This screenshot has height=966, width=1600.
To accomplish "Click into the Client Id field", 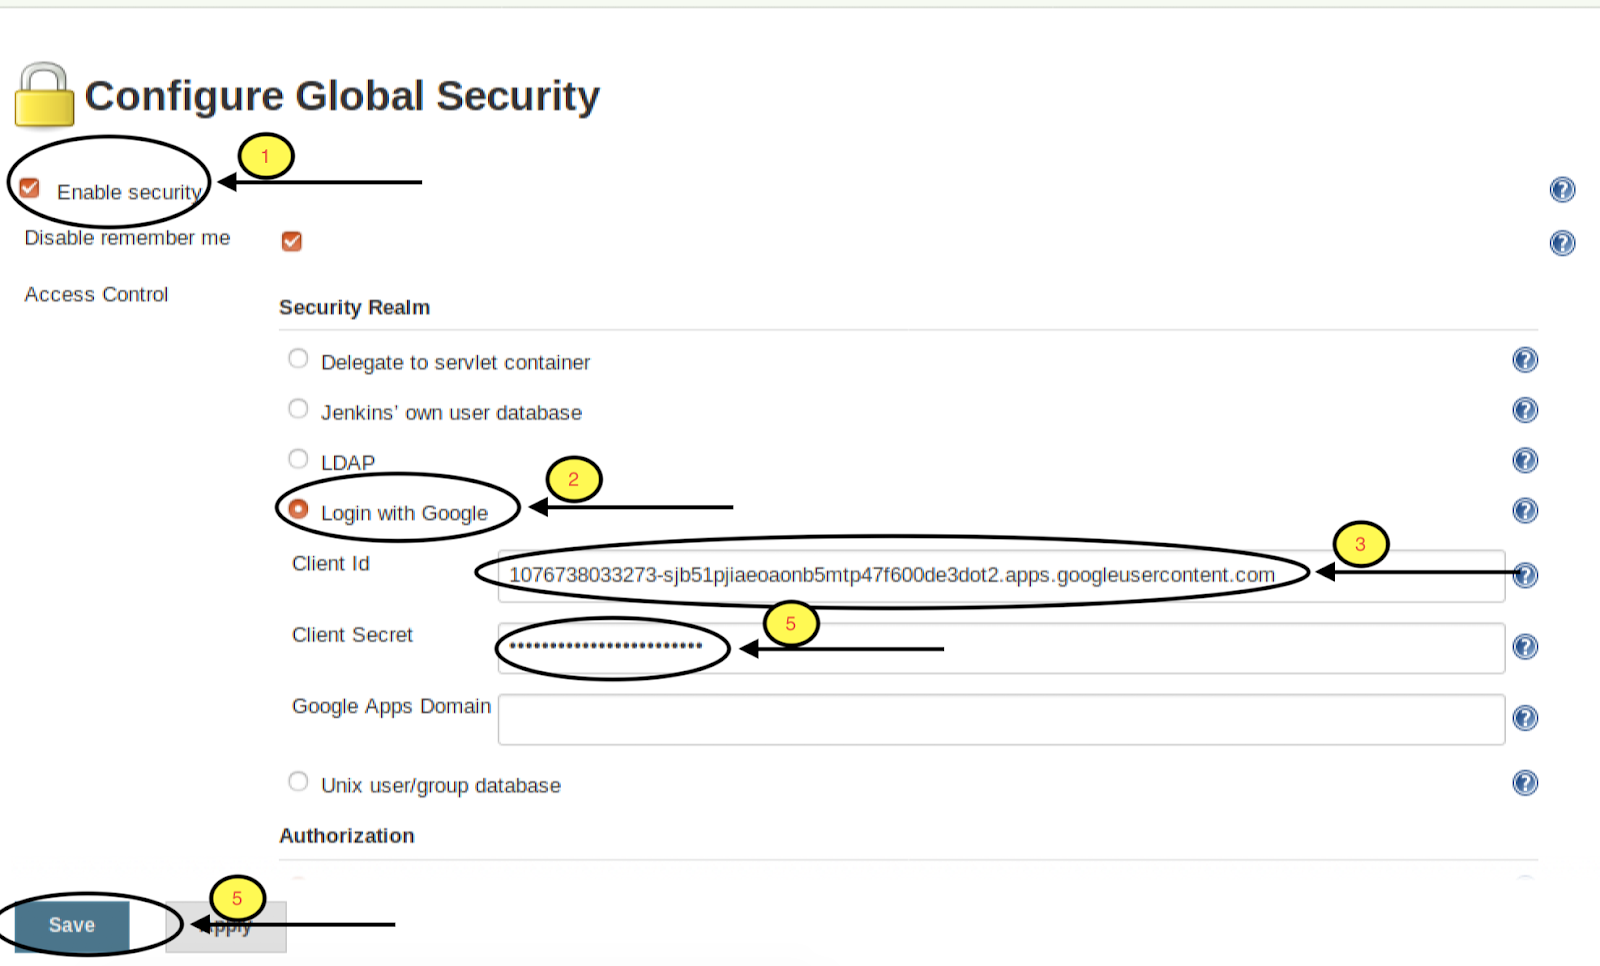I will pyautogui.click(x=1000, y=576).
